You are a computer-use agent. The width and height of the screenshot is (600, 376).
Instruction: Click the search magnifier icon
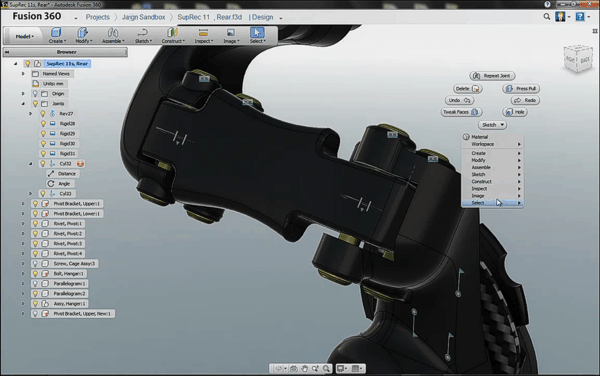(x=547, y=16)
